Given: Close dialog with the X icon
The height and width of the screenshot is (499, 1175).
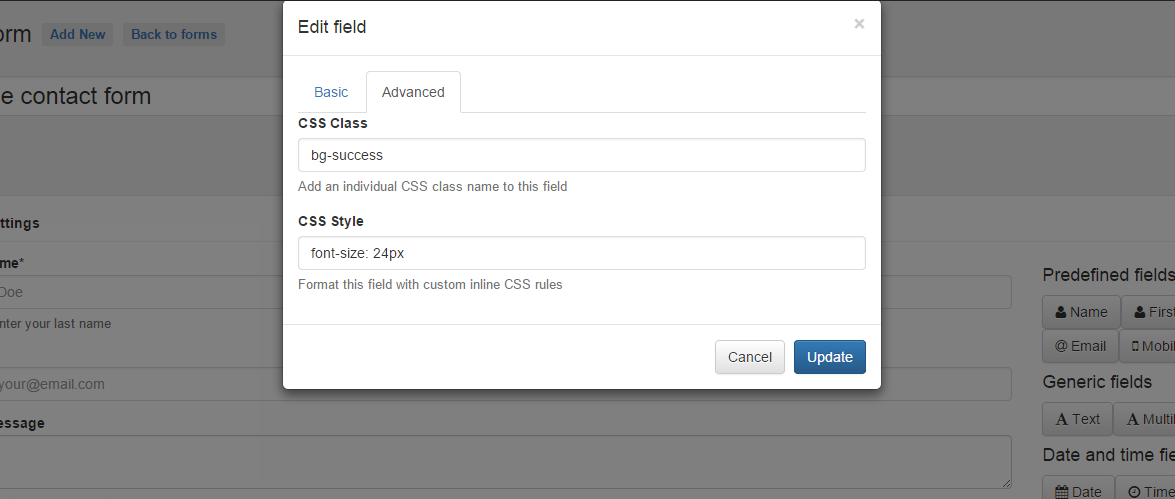Looking at the screenshot, I should pyautogui.click(x=859, y=24).
